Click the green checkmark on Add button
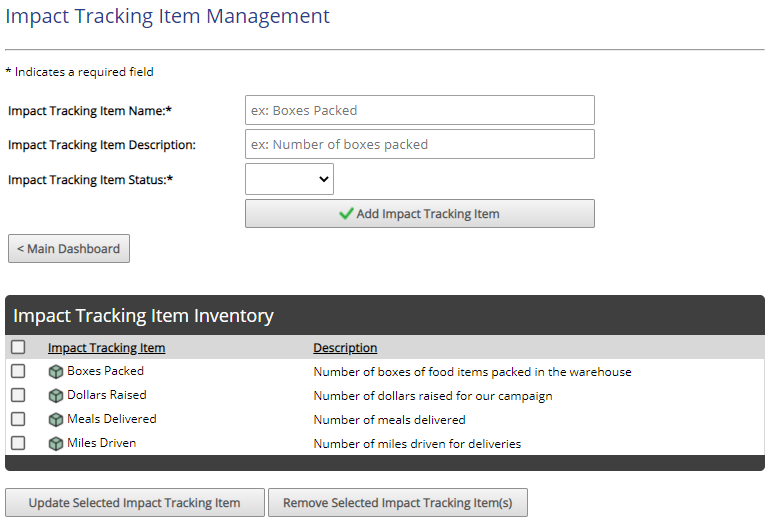Screen dimensions: 773x527 346,213
